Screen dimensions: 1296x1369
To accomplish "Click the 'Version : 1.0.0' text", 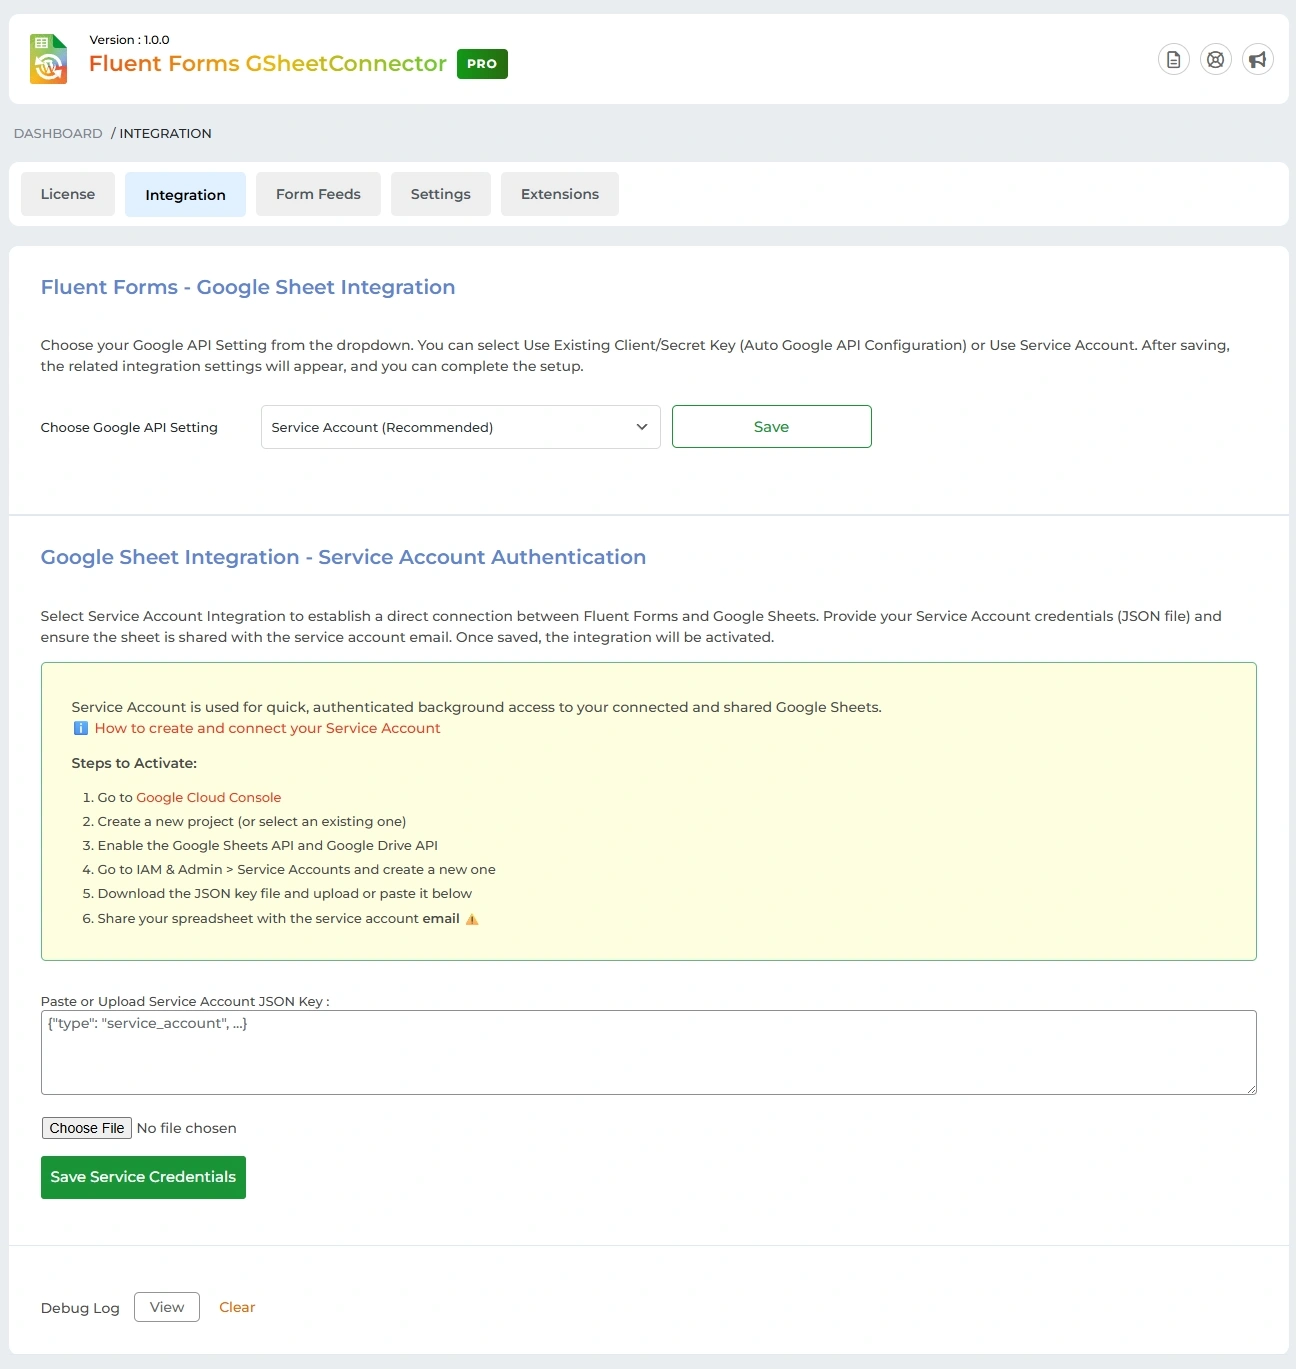I will point(130,40).
